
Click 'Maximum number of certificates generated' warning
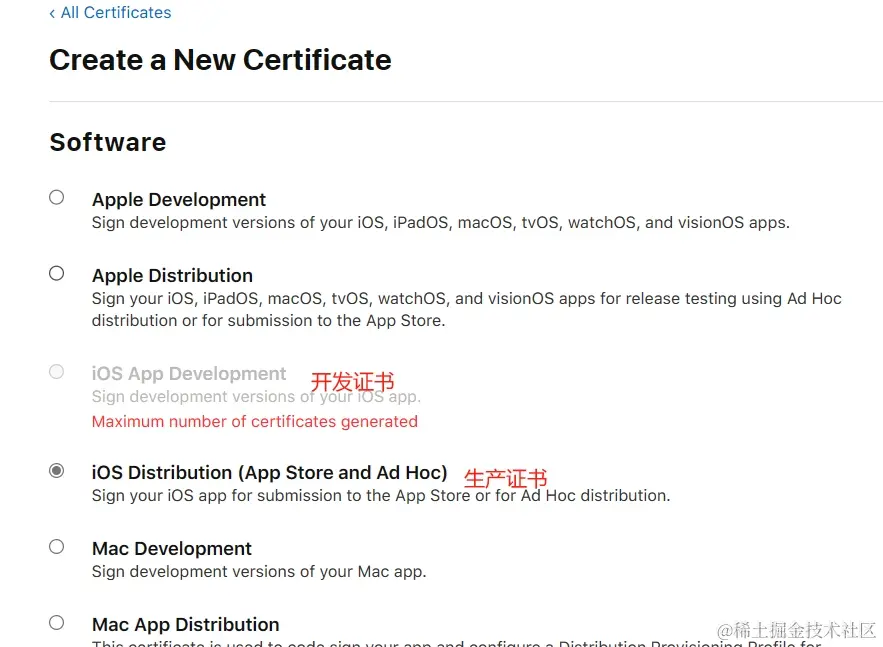tap(255, 421)
